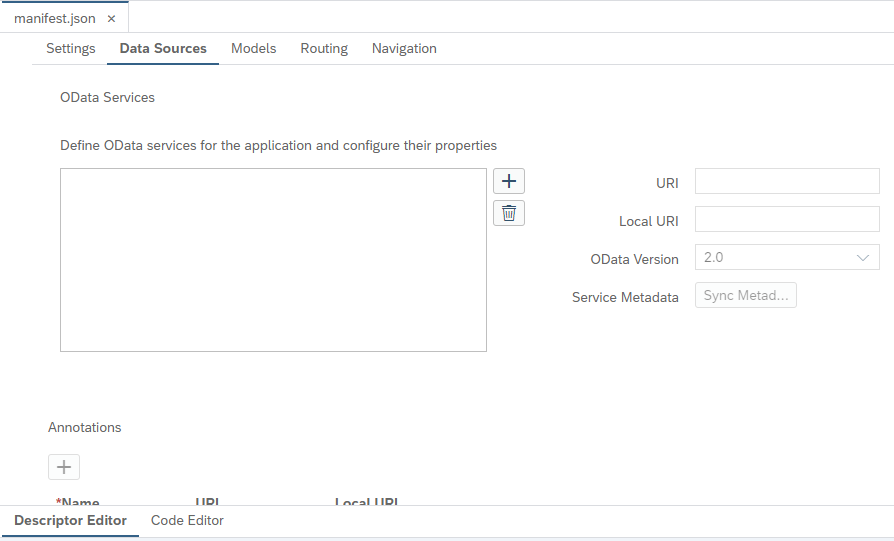
Task: Click the Service Metadata label
Action: pos(625,297)
